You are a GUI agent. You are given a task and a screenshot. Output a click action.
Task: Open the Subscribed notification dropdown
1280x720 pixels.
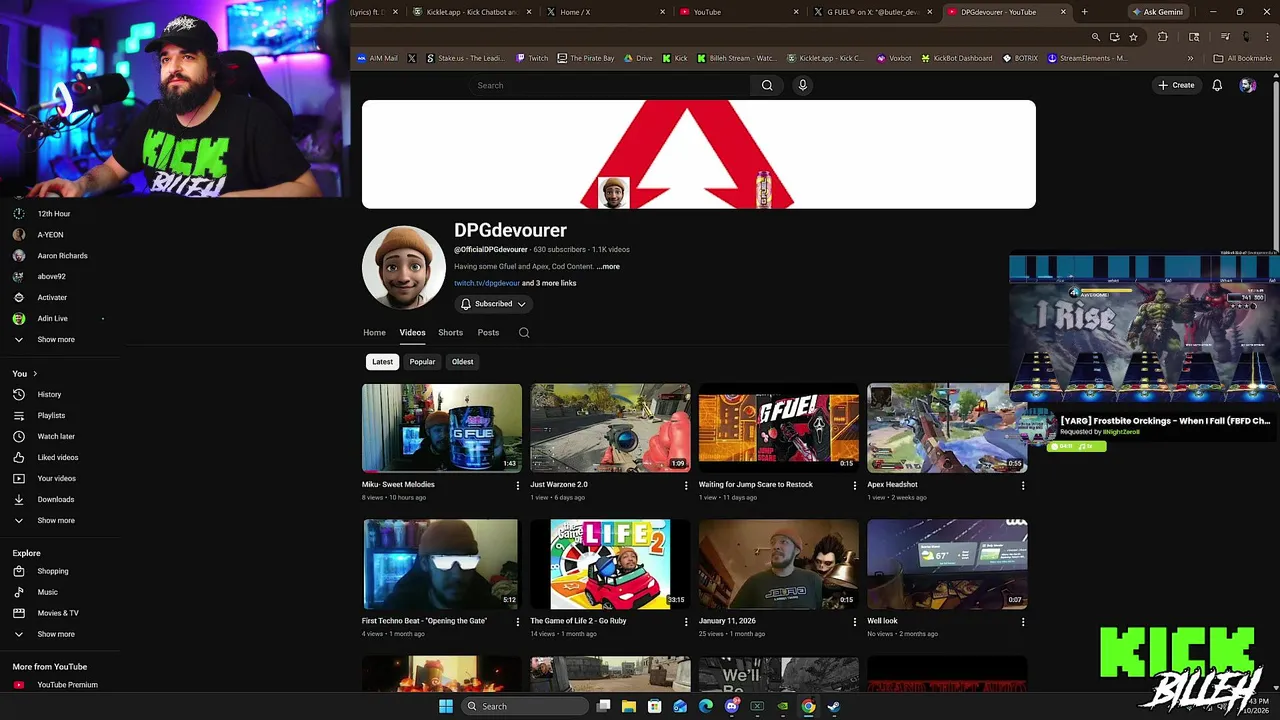coord(493,304)
